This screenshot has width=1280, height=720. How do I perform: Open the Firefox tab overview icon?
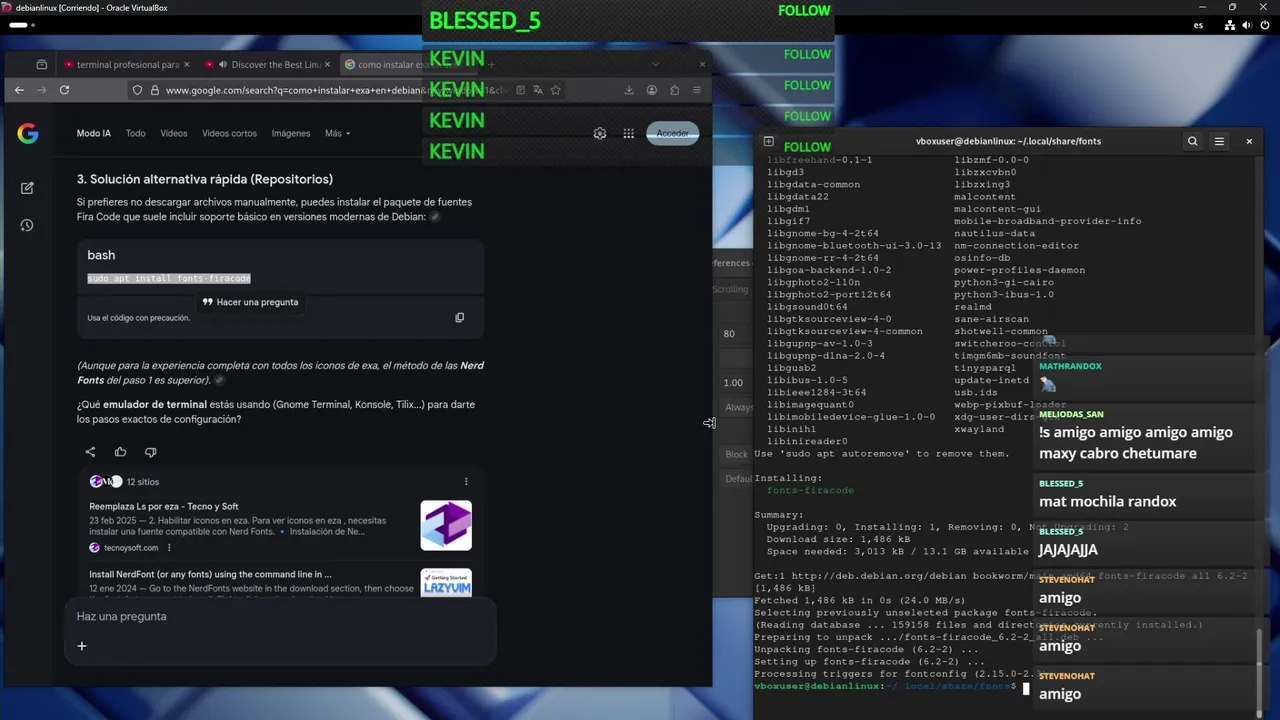click(x=41, y=64)
